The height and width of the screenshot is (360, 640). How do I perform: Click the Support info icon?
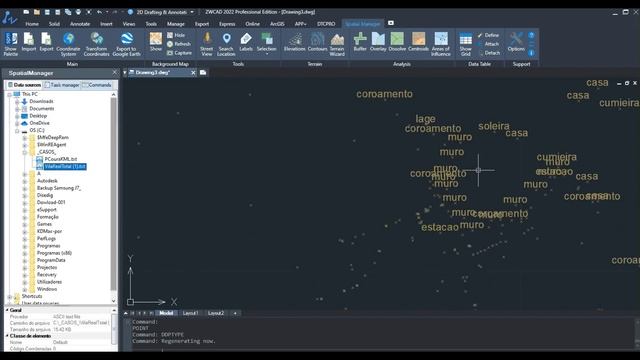pyautogui.click(x=531, y=53)
